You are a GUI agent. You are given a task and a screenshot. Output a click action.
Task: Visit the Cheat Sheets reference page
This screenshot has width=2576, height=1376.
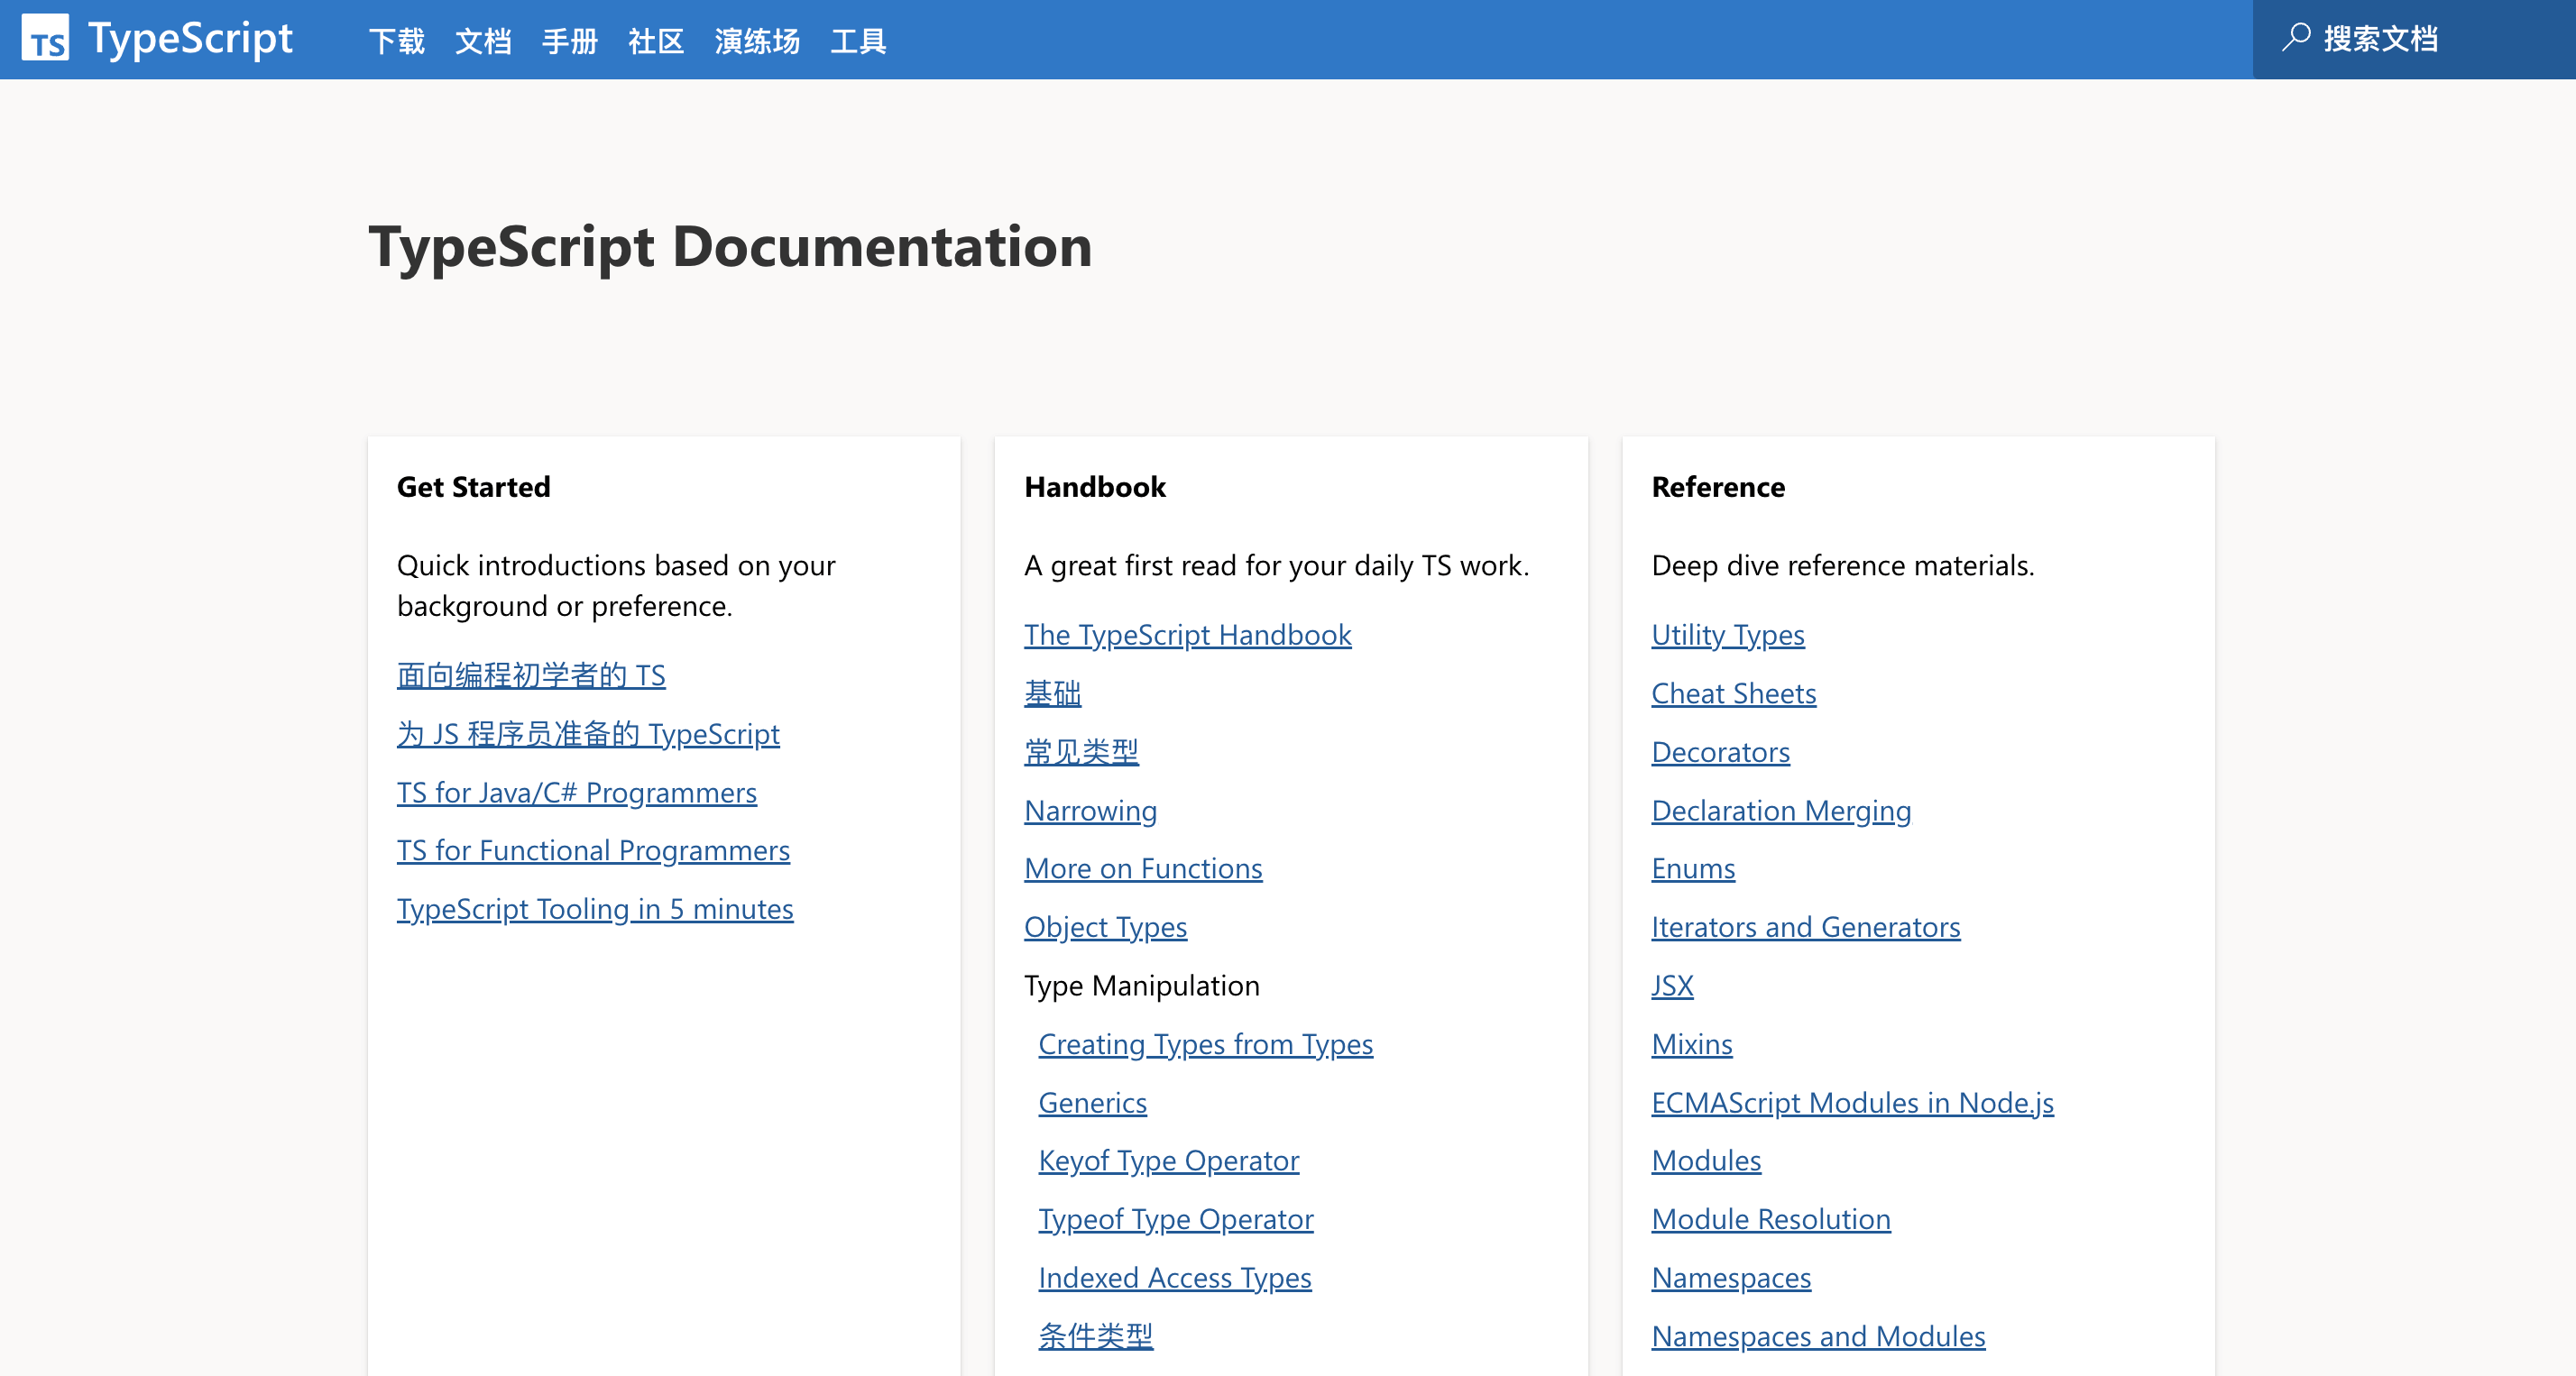[1733, 693]
